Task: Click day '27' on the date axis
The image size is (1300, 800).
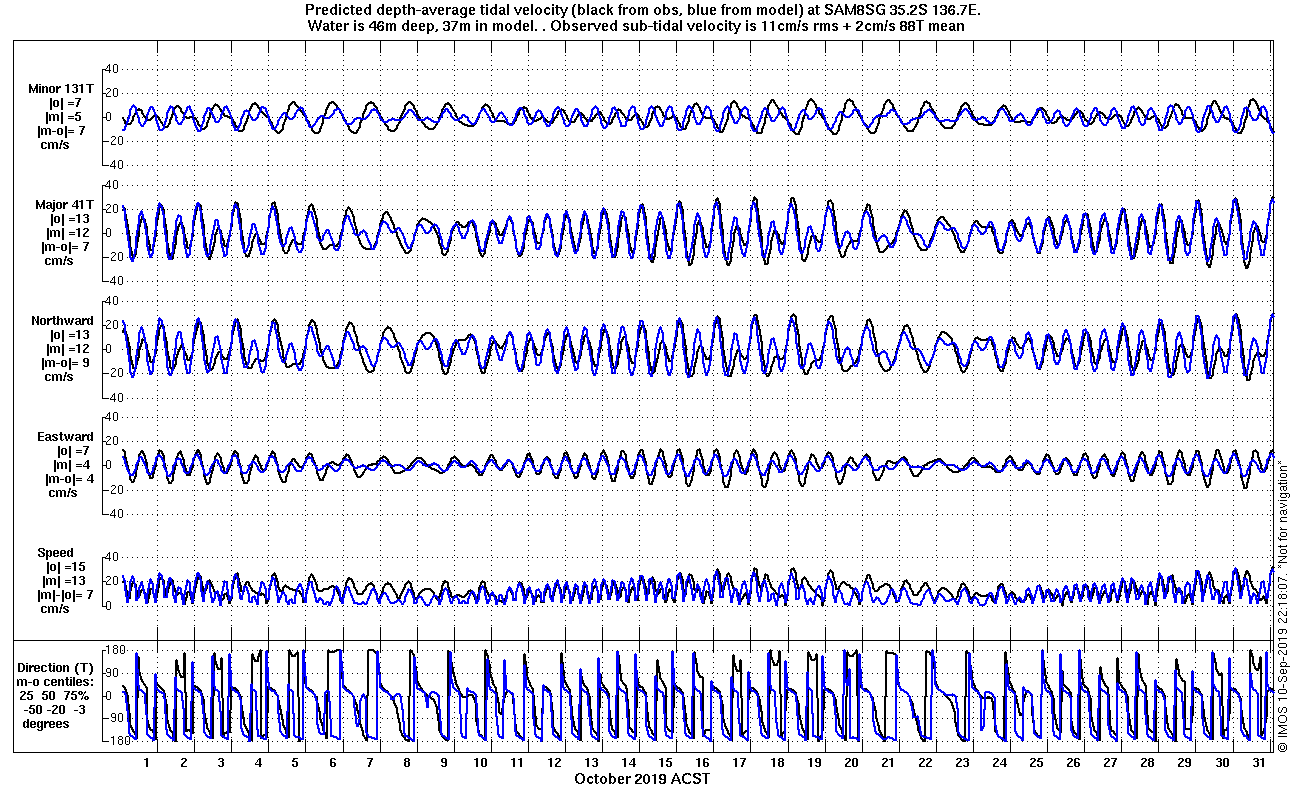Action: pos(1111,762)
